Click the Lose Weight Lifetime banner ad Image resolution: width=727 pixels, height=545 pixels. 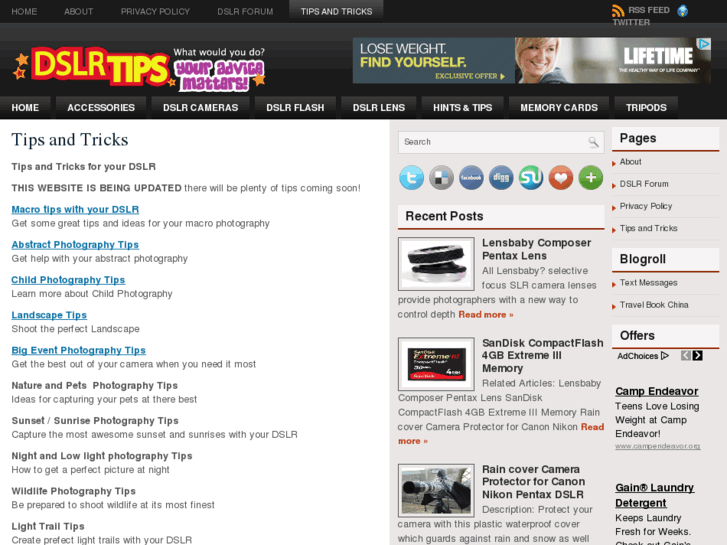[x=531, y=61]
